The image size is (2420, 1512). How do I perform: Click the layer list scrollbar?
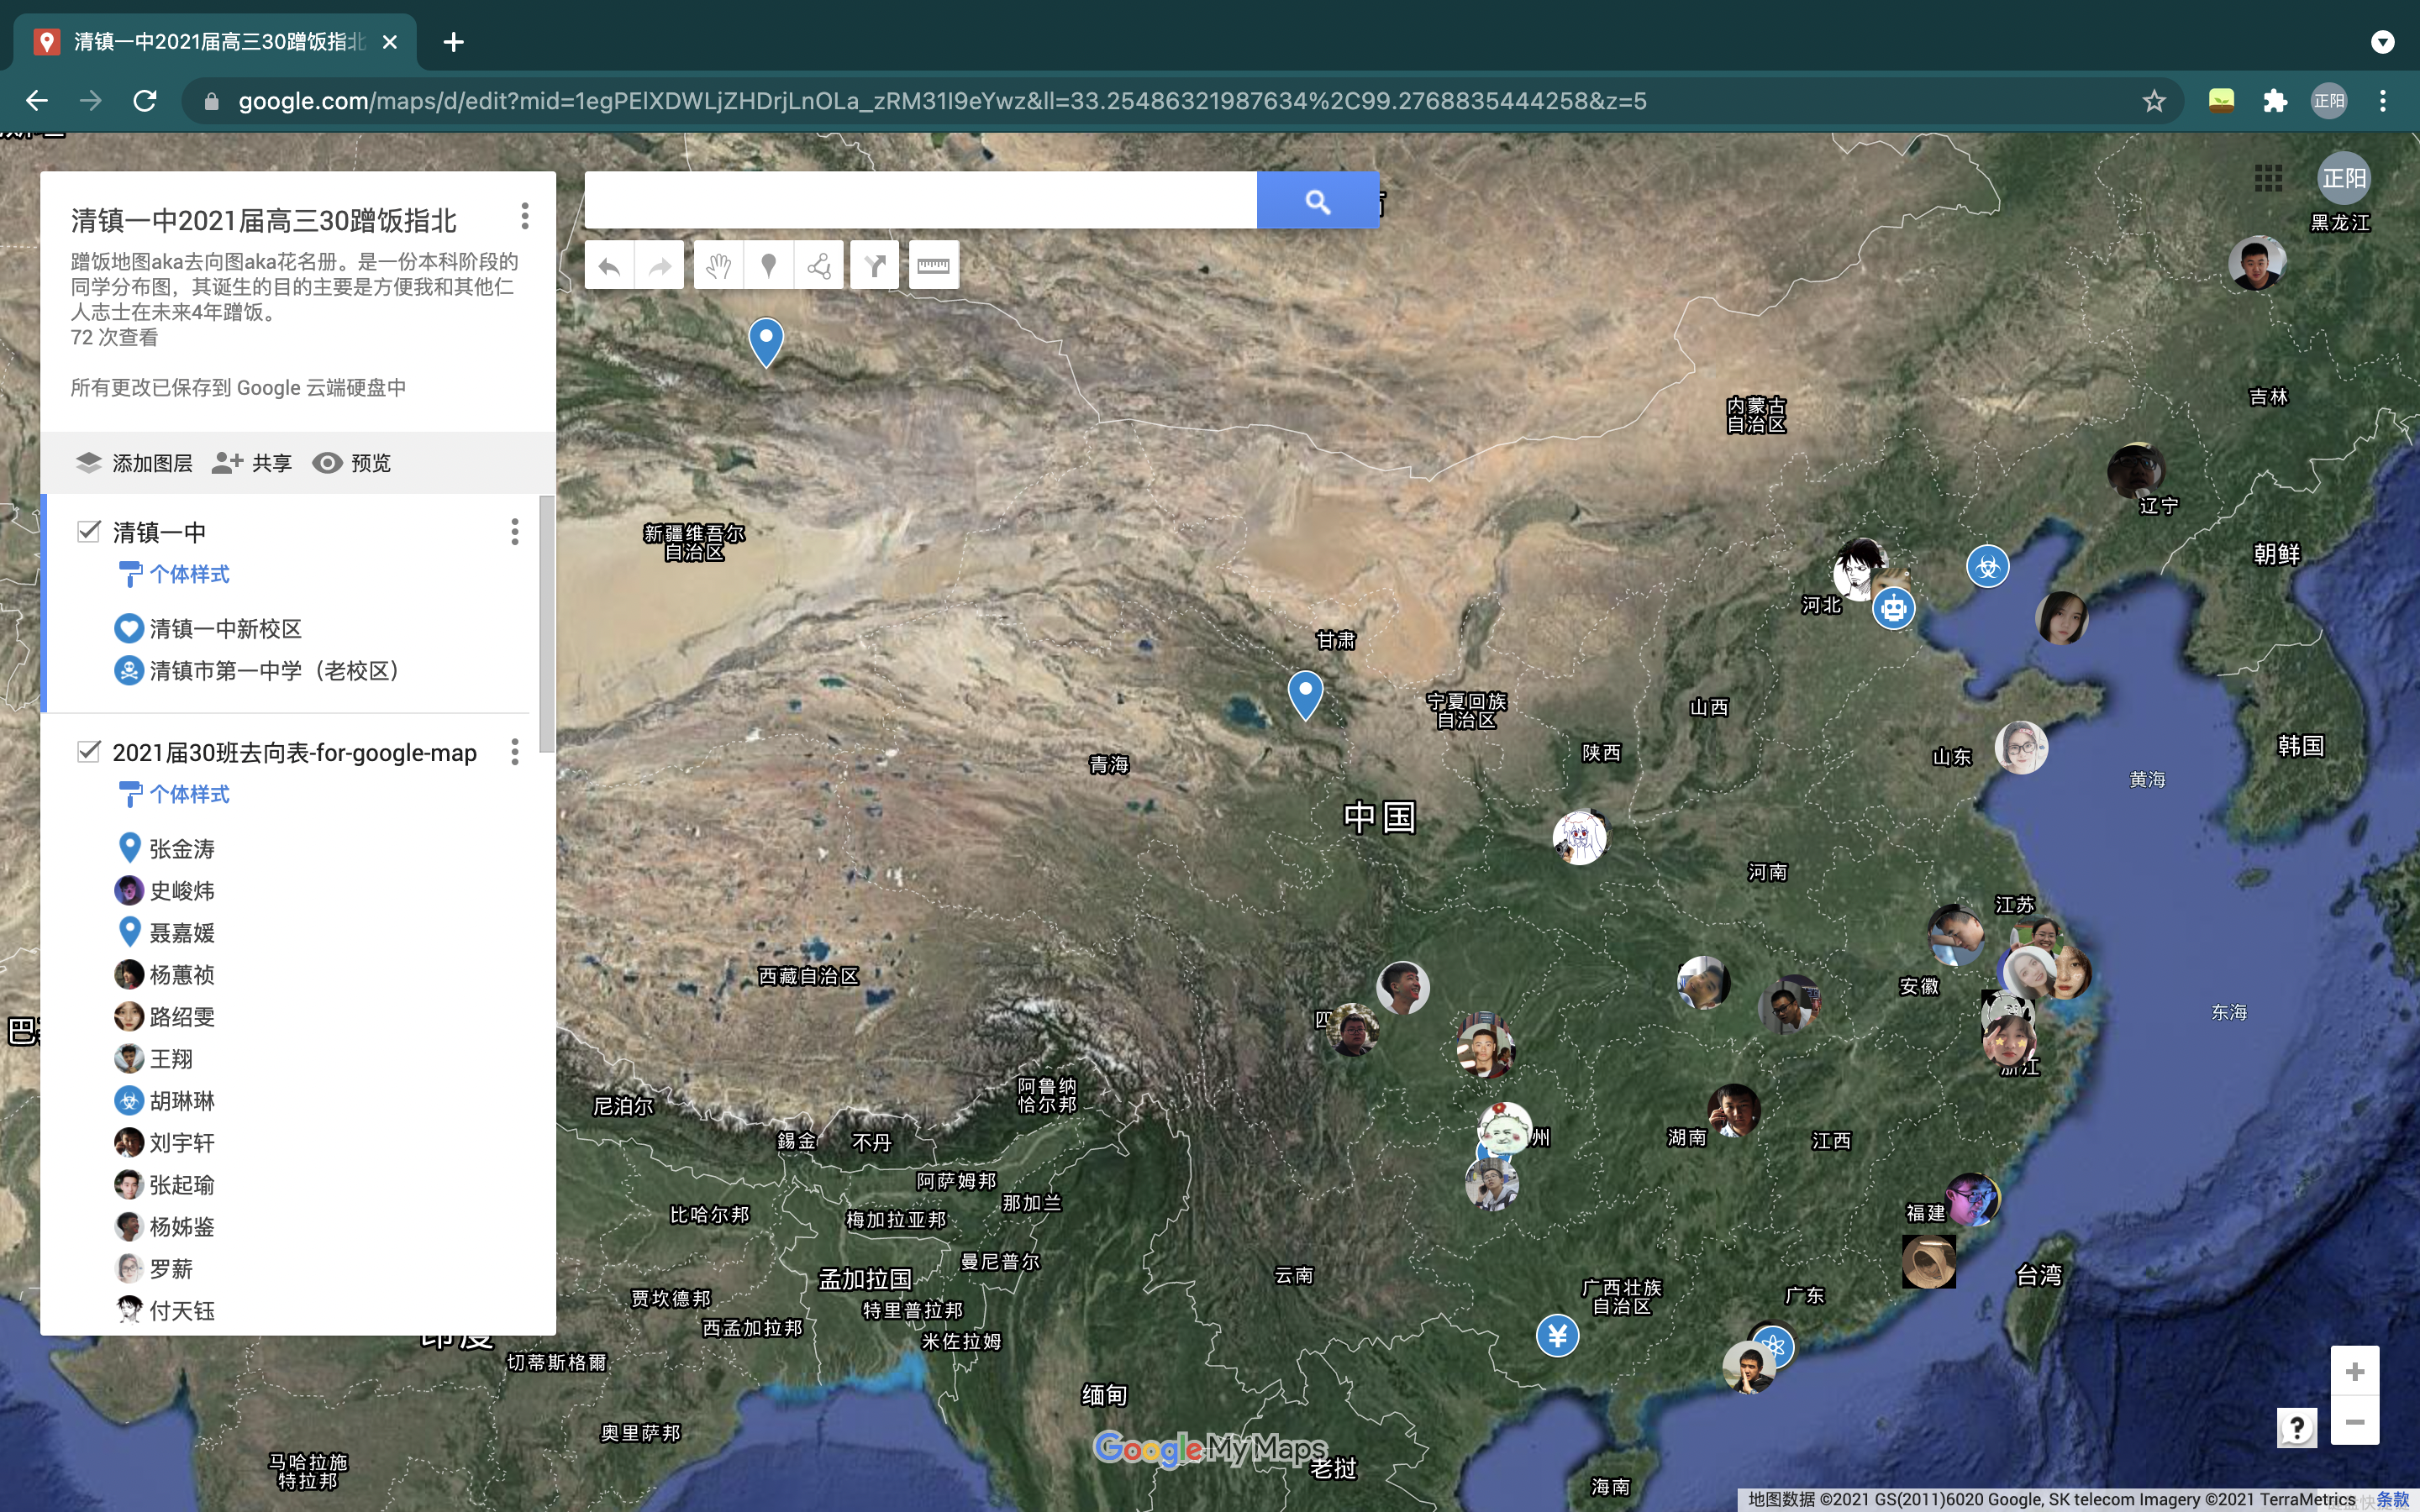[547, 623]
